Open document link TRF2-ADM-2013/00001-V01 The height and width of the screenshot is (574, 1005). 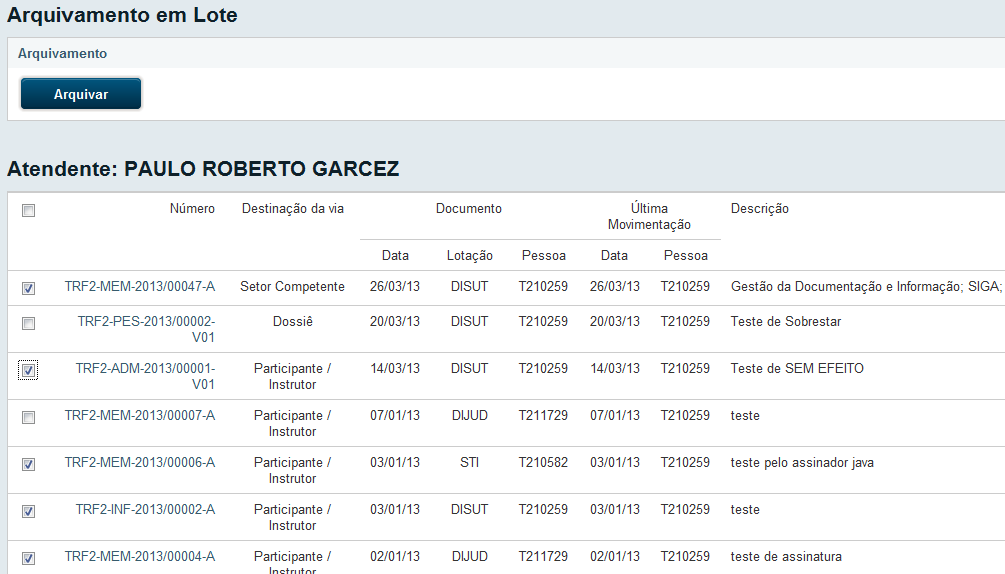(145, 376)
